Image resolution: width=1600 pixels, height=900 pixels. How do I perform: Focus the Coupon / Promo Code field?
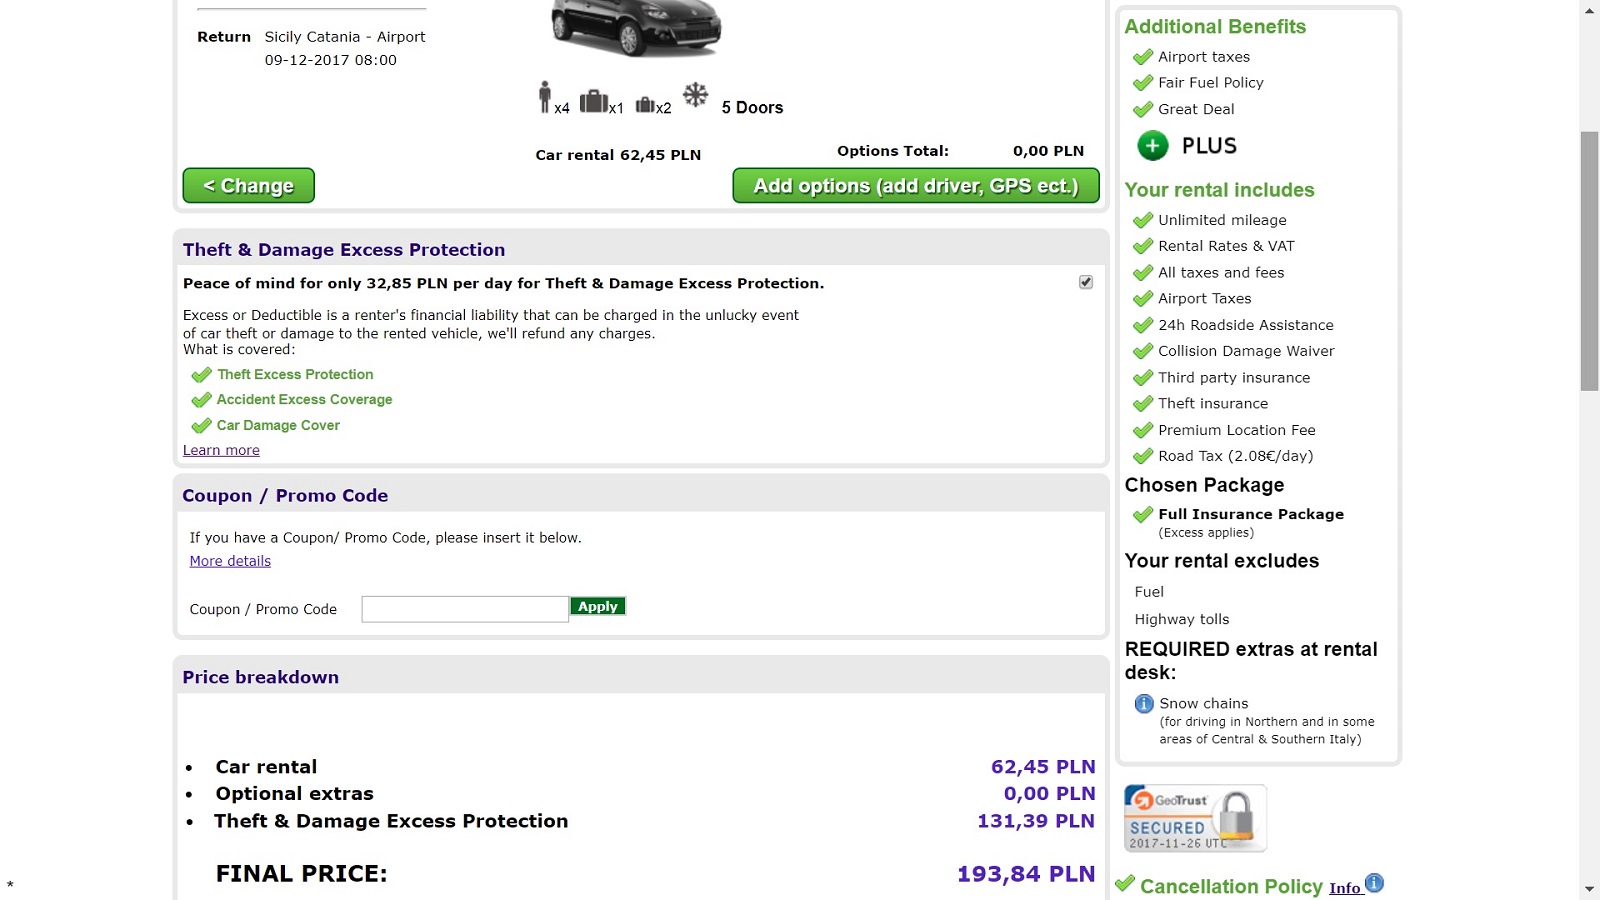(465, 609)
